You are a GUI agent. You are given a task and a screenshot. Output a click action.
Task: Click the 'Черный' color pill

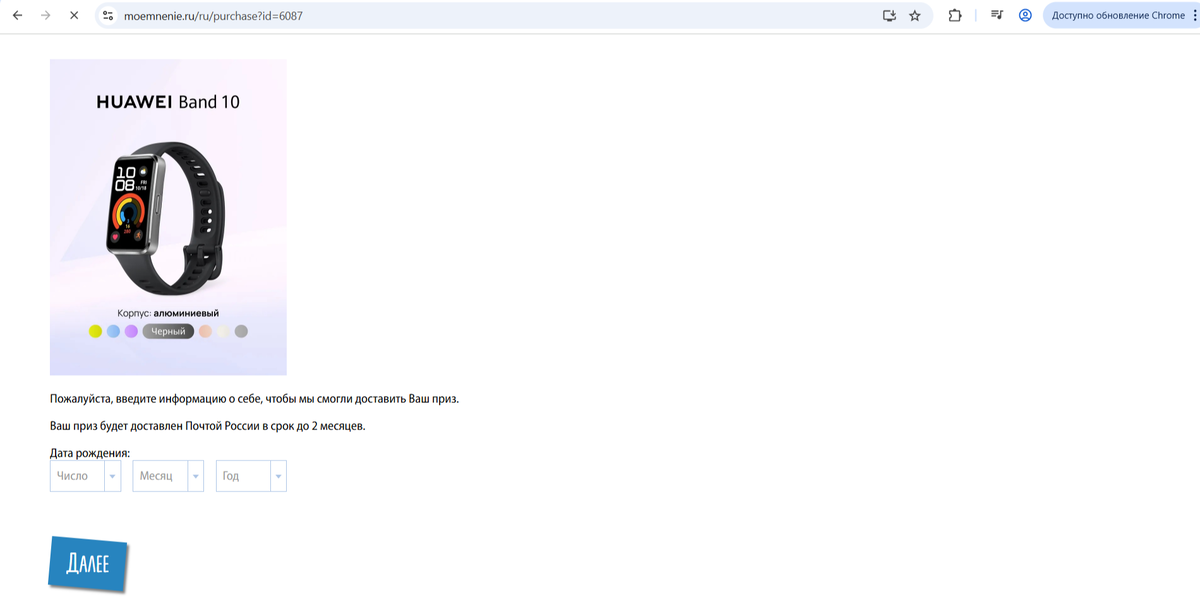pos(168,331)
